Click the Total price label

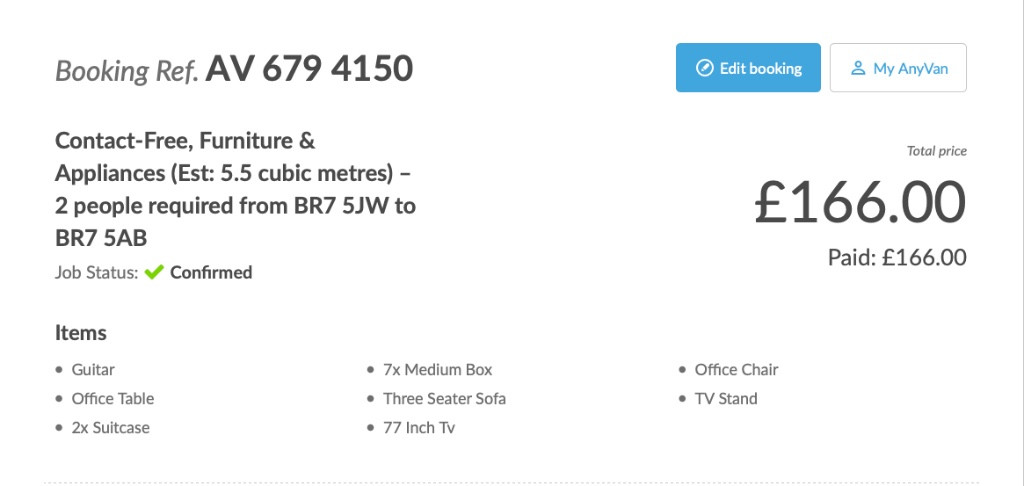coord(936,152)
